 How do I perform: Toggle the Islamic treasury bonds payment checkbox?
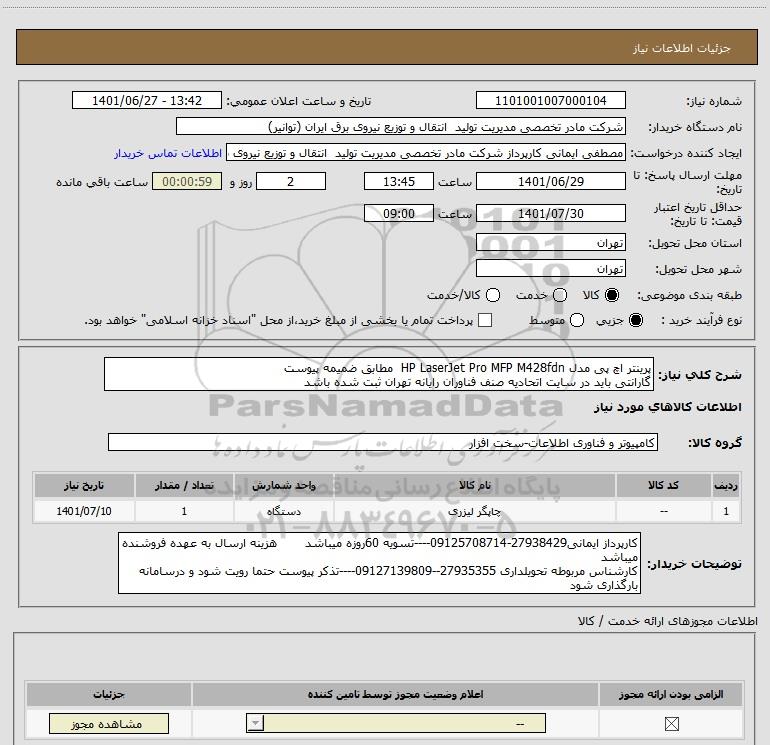pos(485,320)
